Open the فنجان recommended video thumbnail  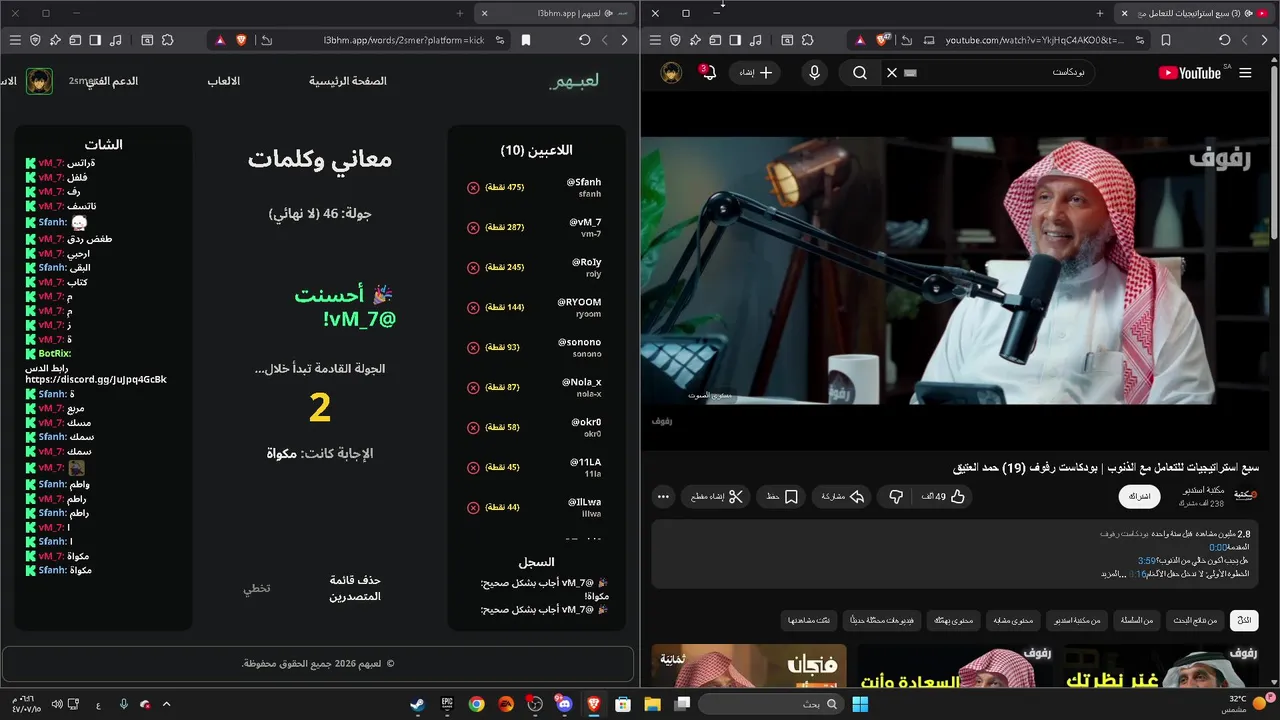749,666
